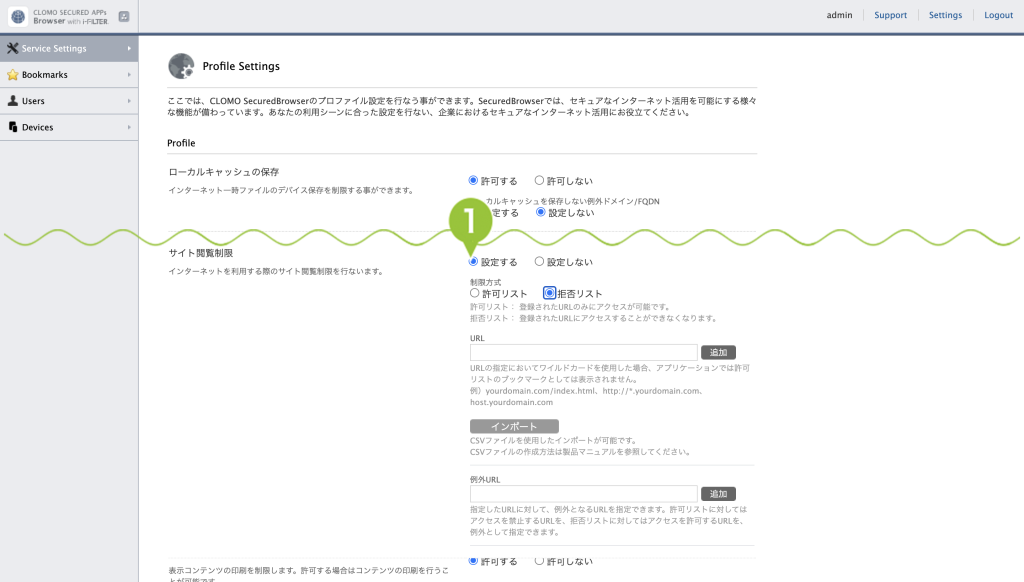Click the wildcard URL example text
This screenshot has width=1024, height=582.
click(586, 396)
